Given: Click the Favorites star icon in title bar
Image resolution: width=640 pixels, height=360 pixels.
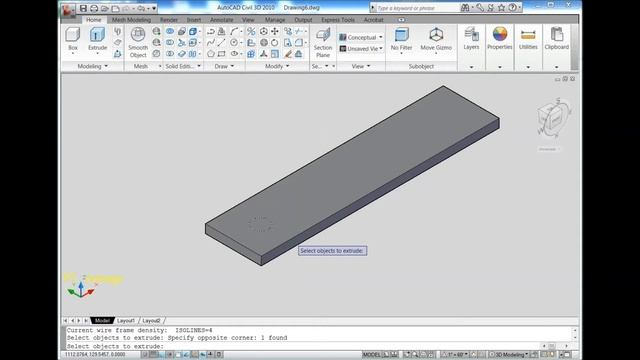Looking at the screenshot, I should click(x=501, y=8).
